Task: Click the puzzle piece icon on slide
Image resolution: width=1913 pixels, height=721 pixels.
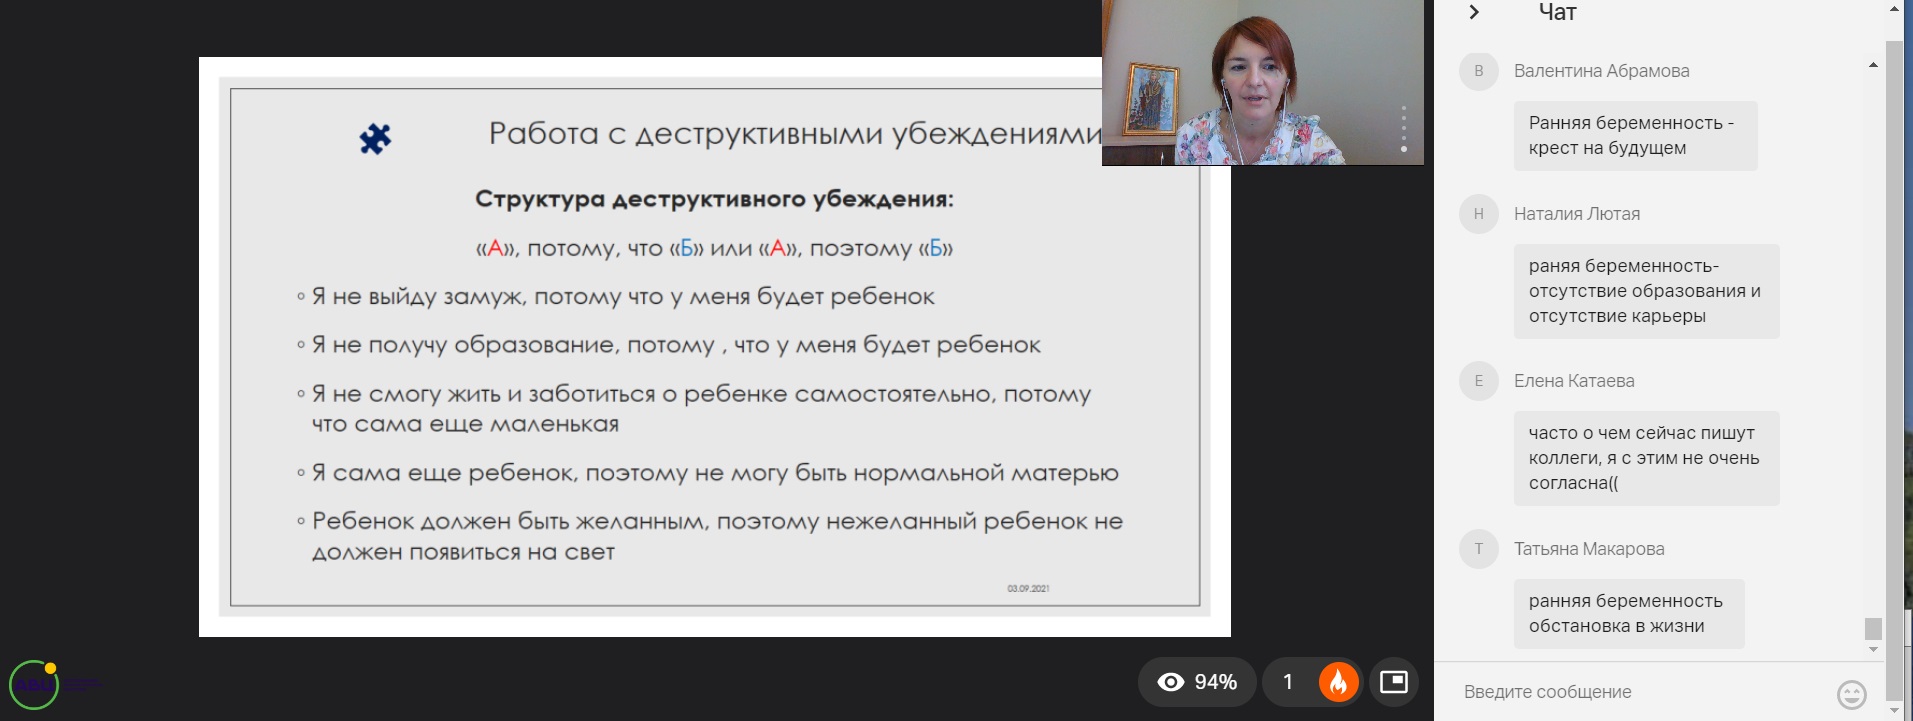Action: pos(375,138)
